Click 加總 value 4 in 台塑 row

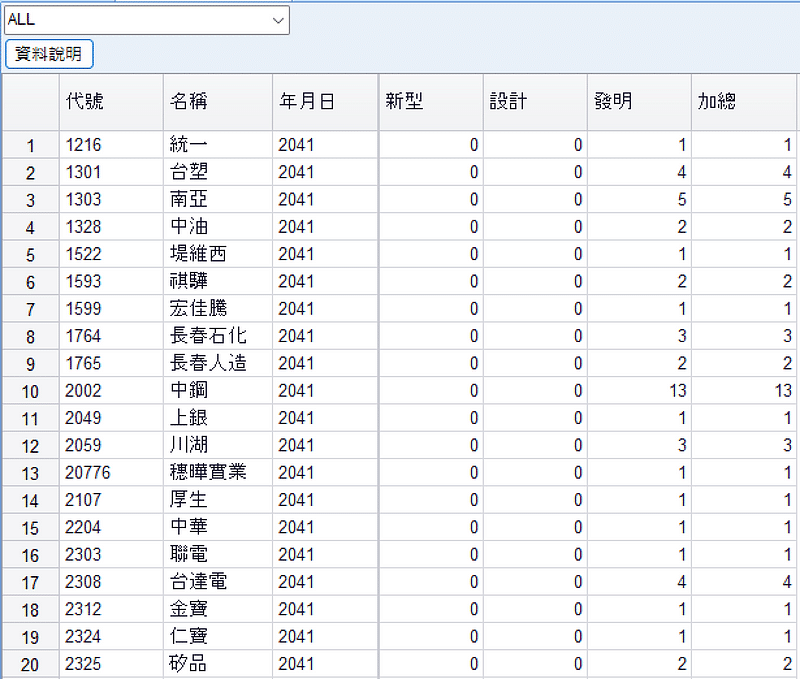pos(744,172)
